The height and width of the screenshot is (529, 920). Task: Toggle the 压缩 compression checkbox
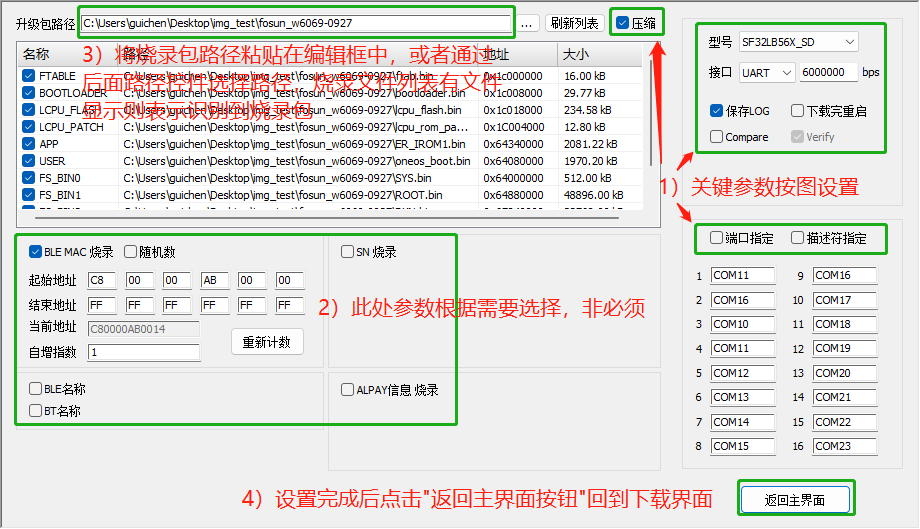click(x=623, y=23)
